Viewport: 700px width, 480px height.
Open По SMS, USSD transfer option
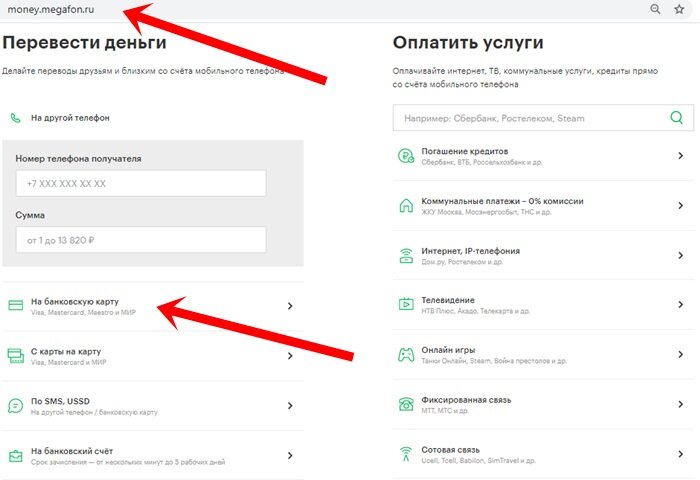tap(153, 406)
